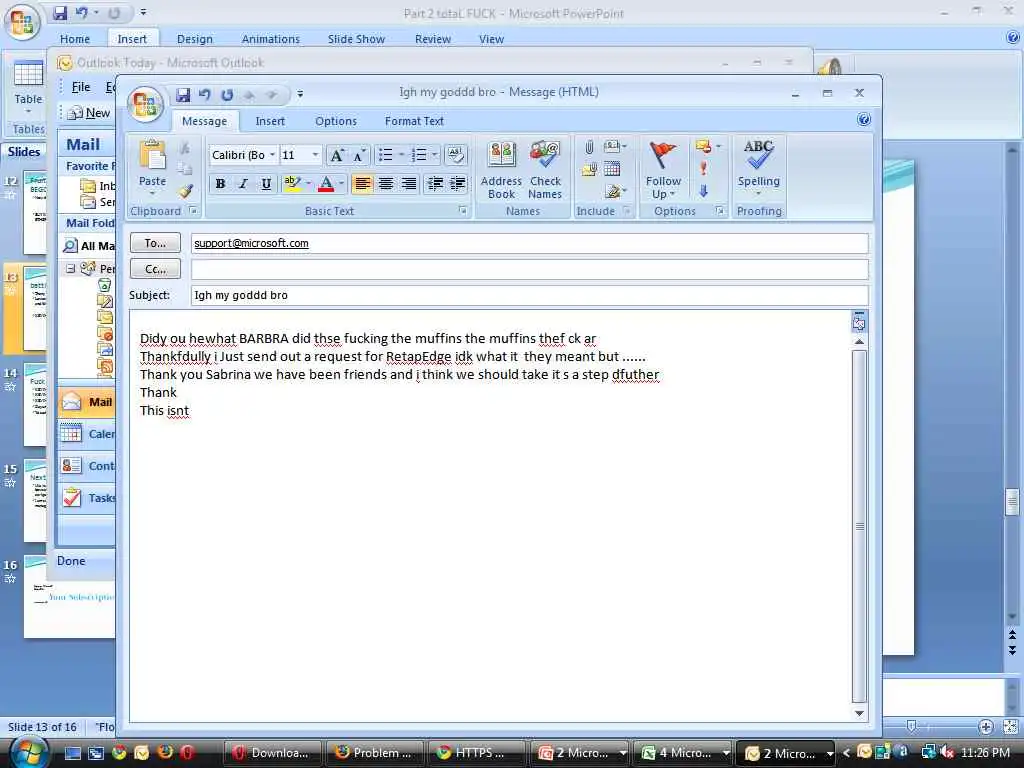
Task: Open the message window Office button
Action: coord(145,104)
